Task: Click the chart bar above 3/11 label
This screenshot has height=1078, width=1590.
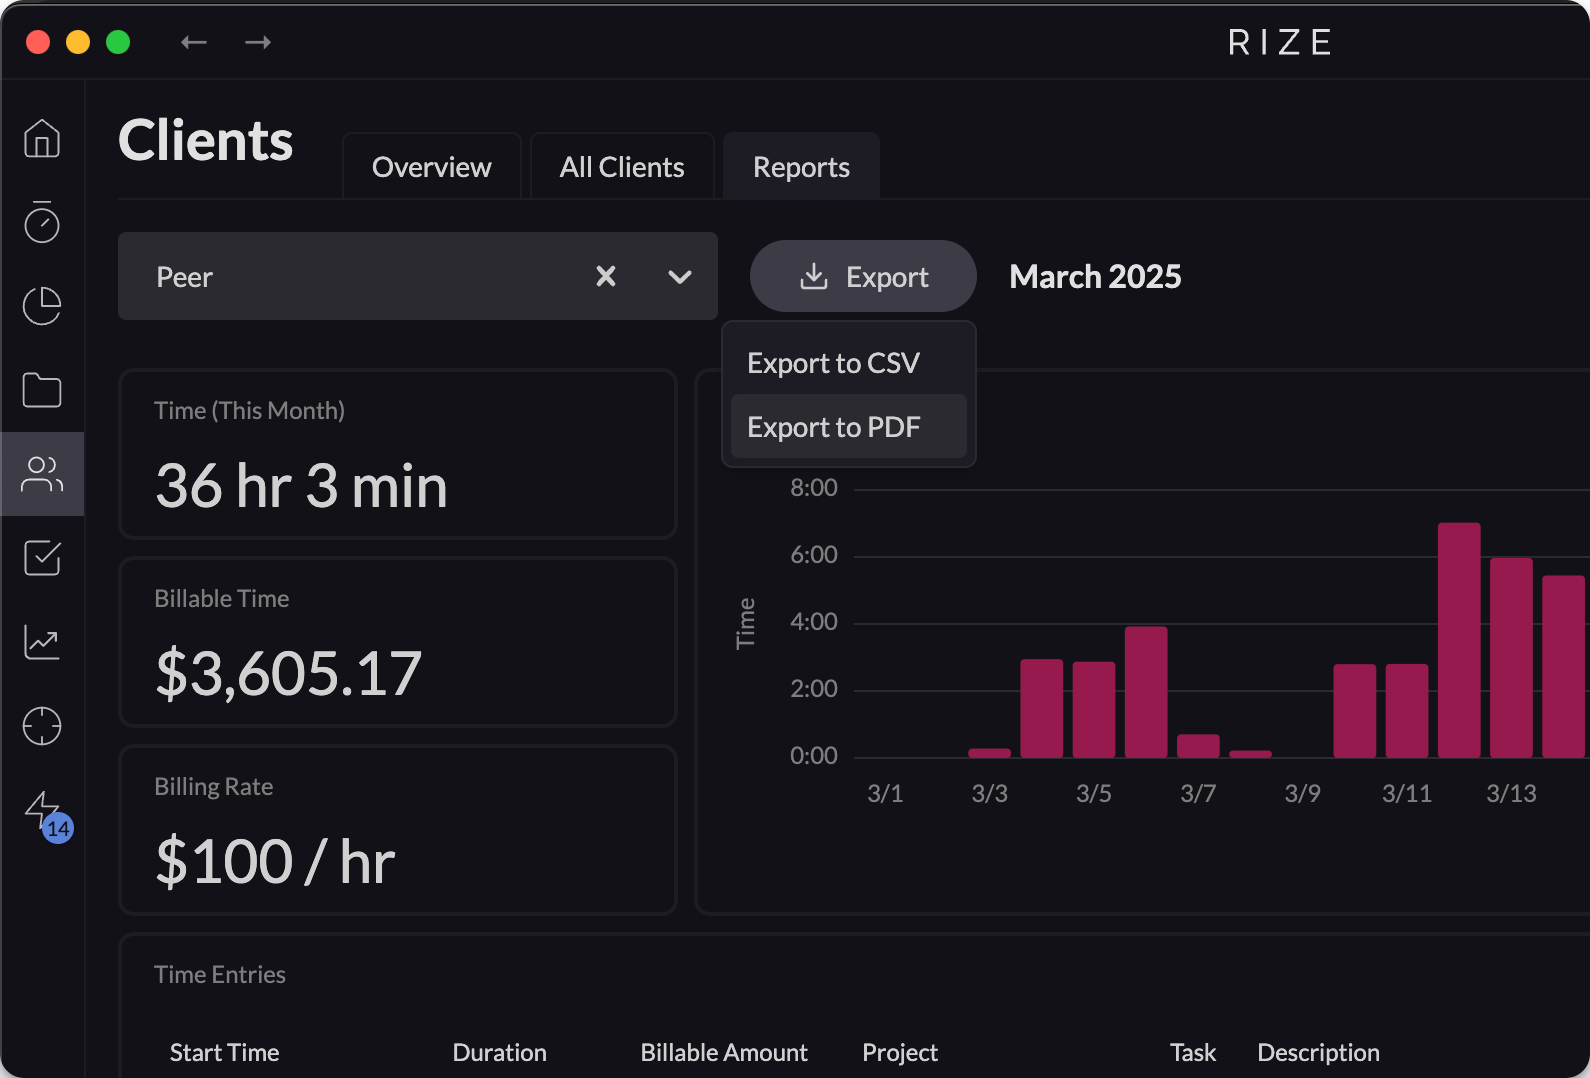Action: tap(1407, 710)
